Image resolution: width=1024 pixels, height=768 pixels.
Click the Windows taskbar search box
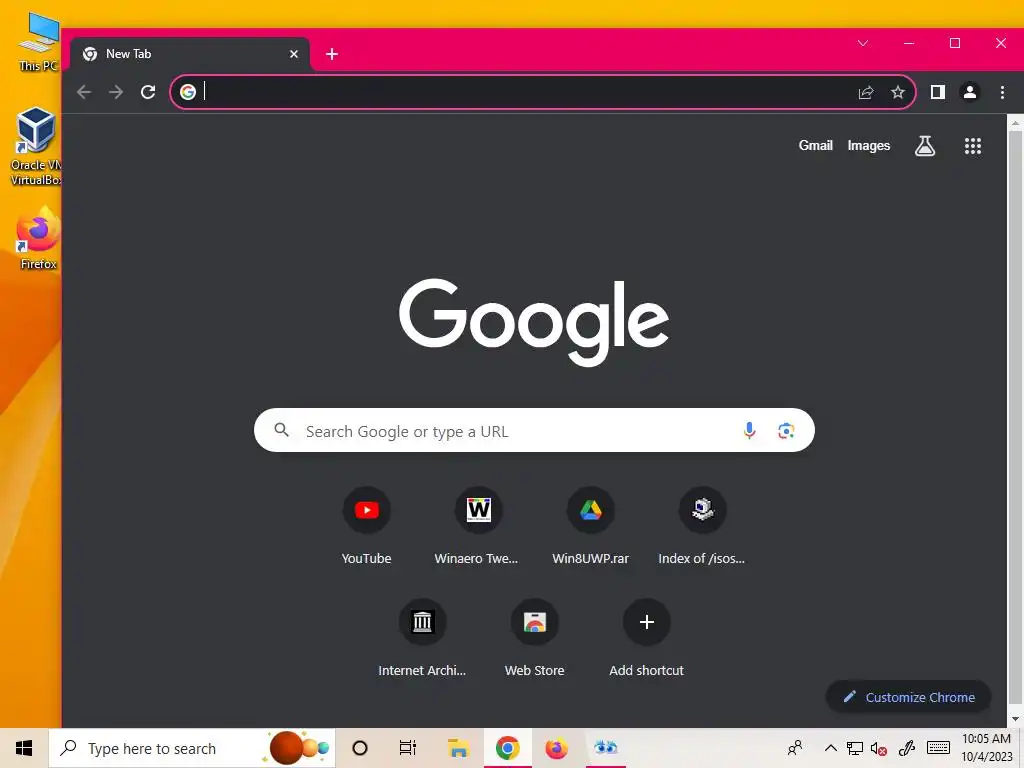[x=192, y=748]
